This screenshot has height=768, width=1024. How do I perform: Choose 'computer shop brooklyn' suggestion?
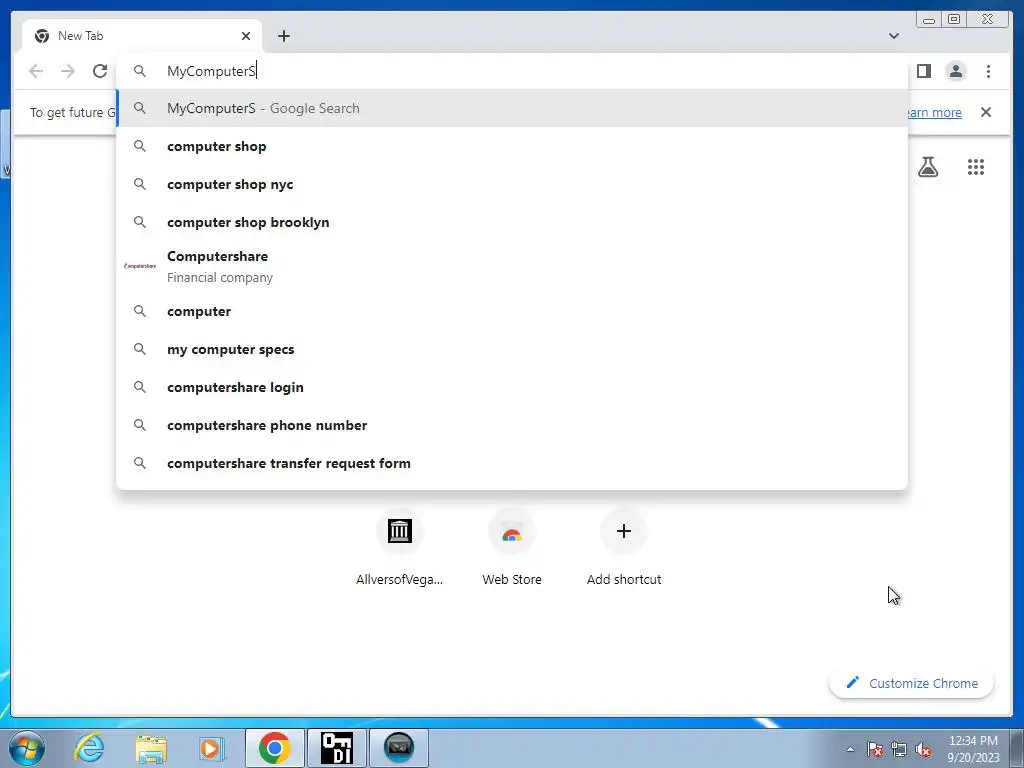513,222
